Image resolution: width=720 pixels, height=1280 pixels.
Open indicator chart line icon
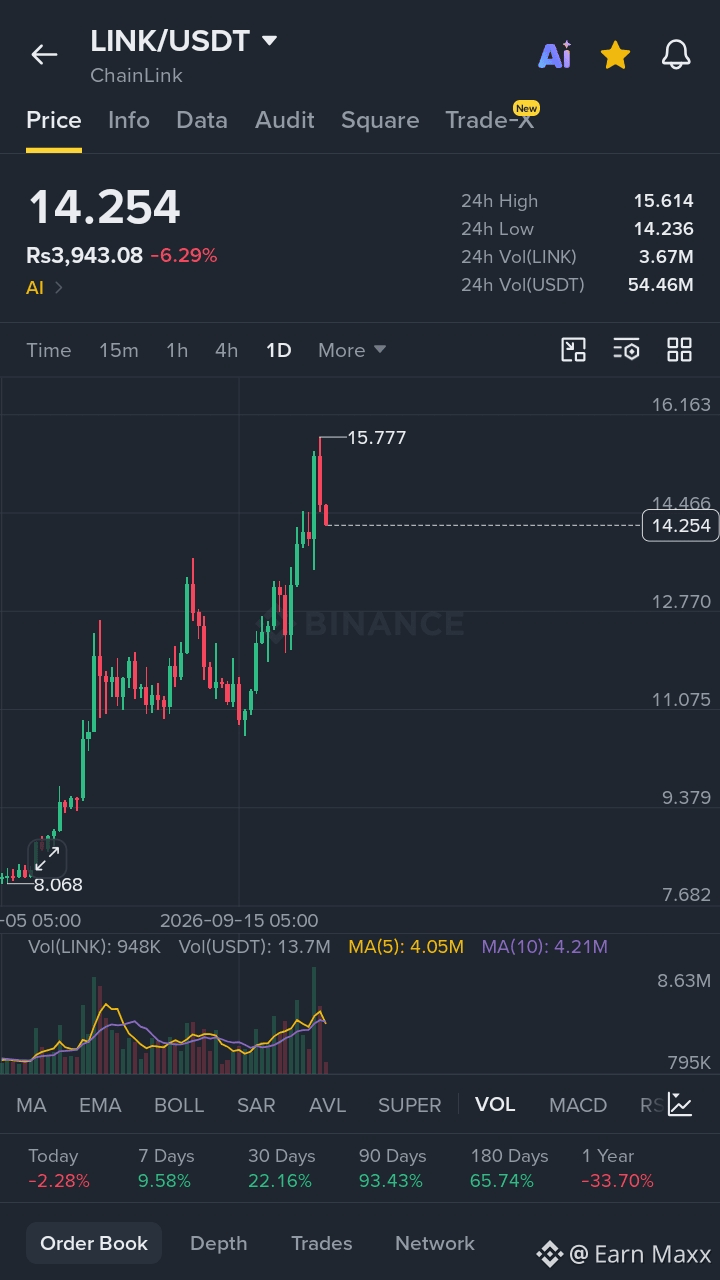coord(680,1104)
